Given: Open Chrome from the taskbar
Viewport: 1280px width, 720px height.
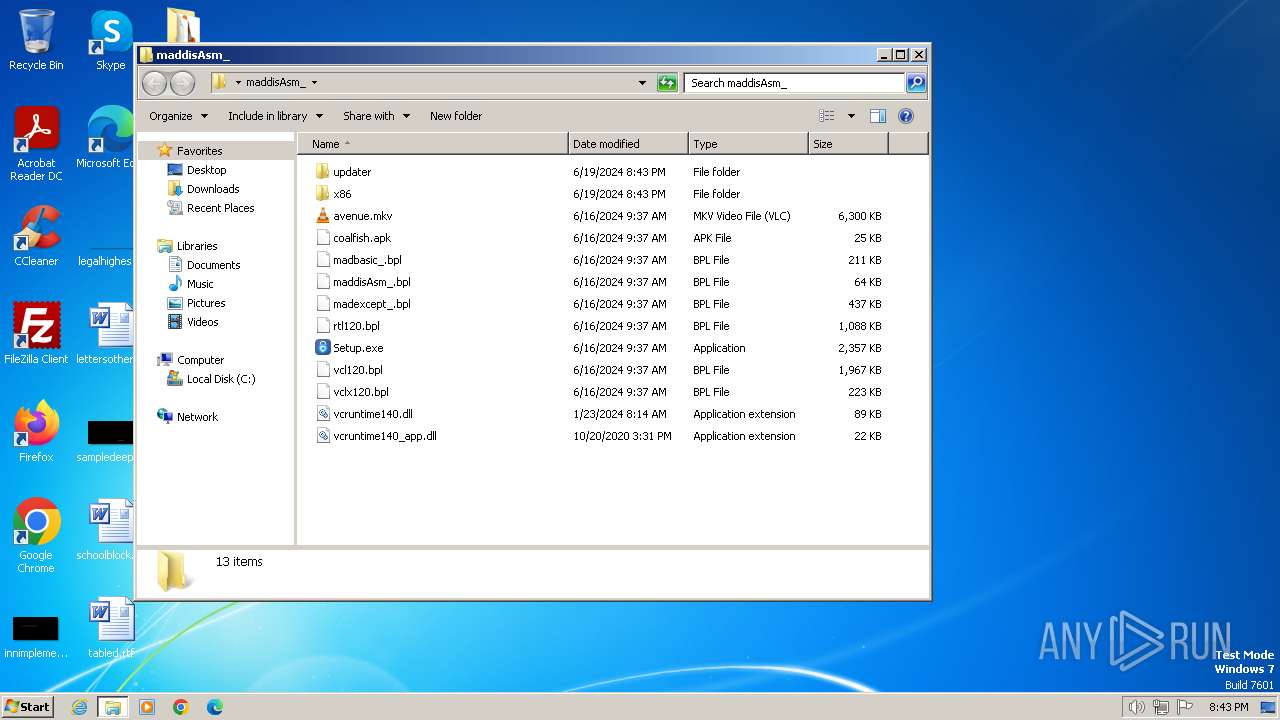Looking at the screenshot, I should point(181,707).
